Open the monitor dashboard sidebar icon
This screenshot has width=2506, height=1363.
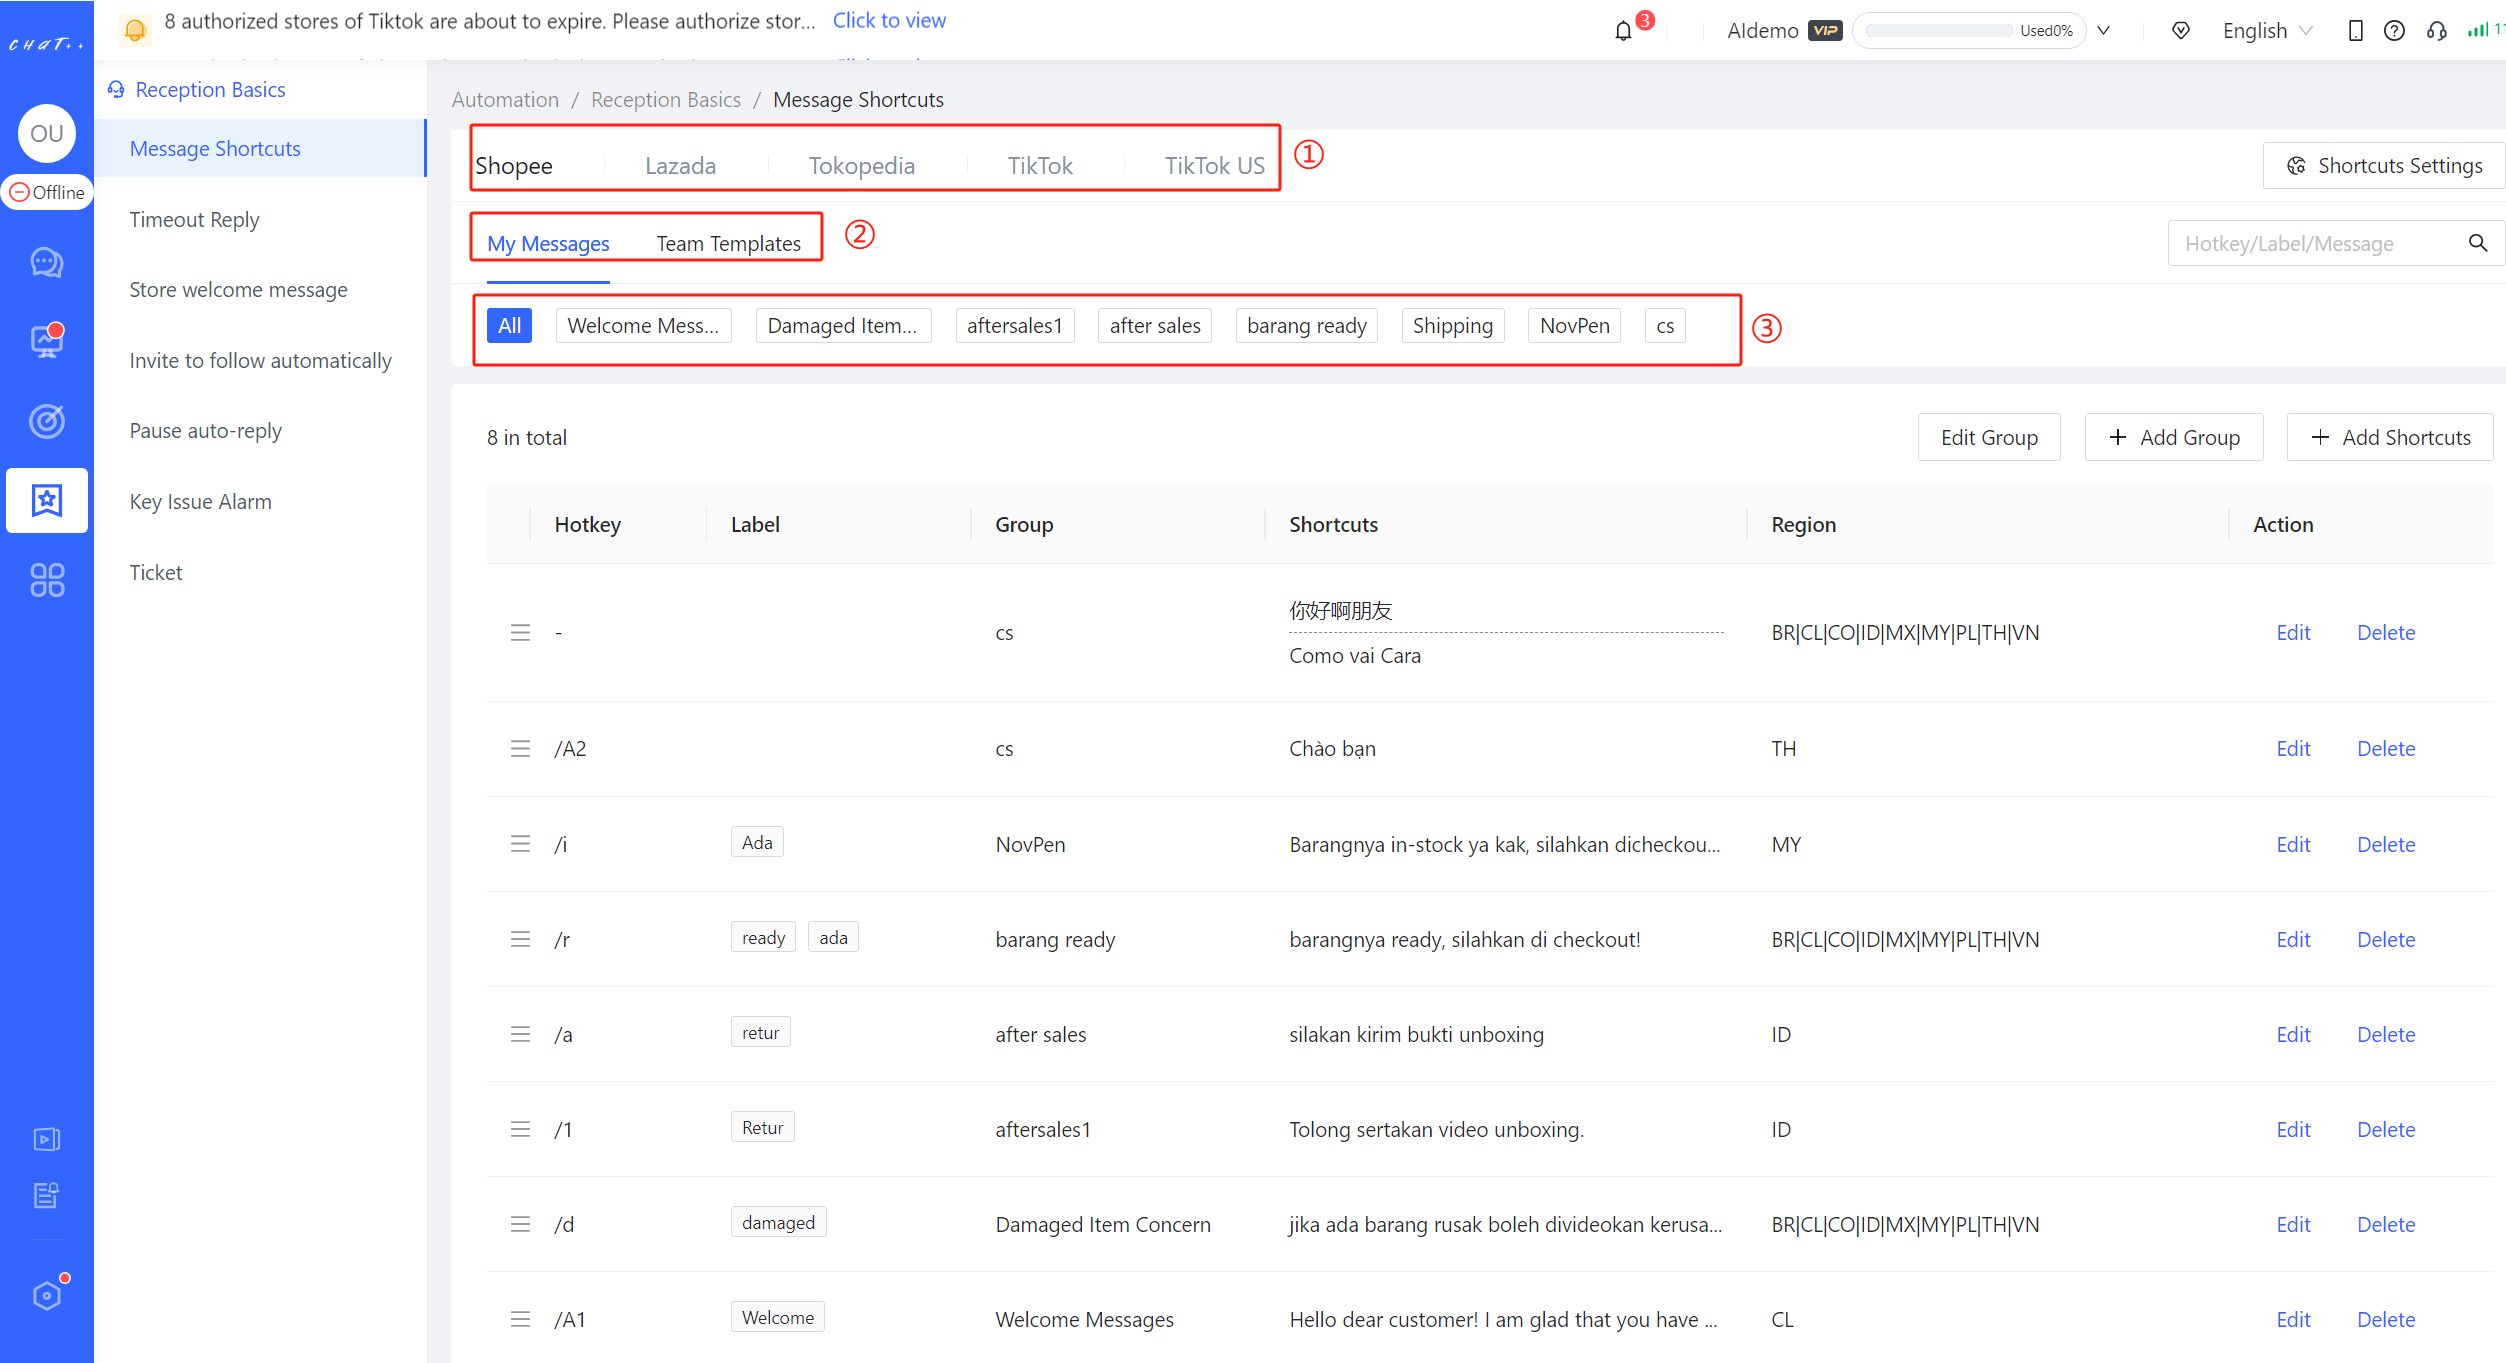point(47,341)
